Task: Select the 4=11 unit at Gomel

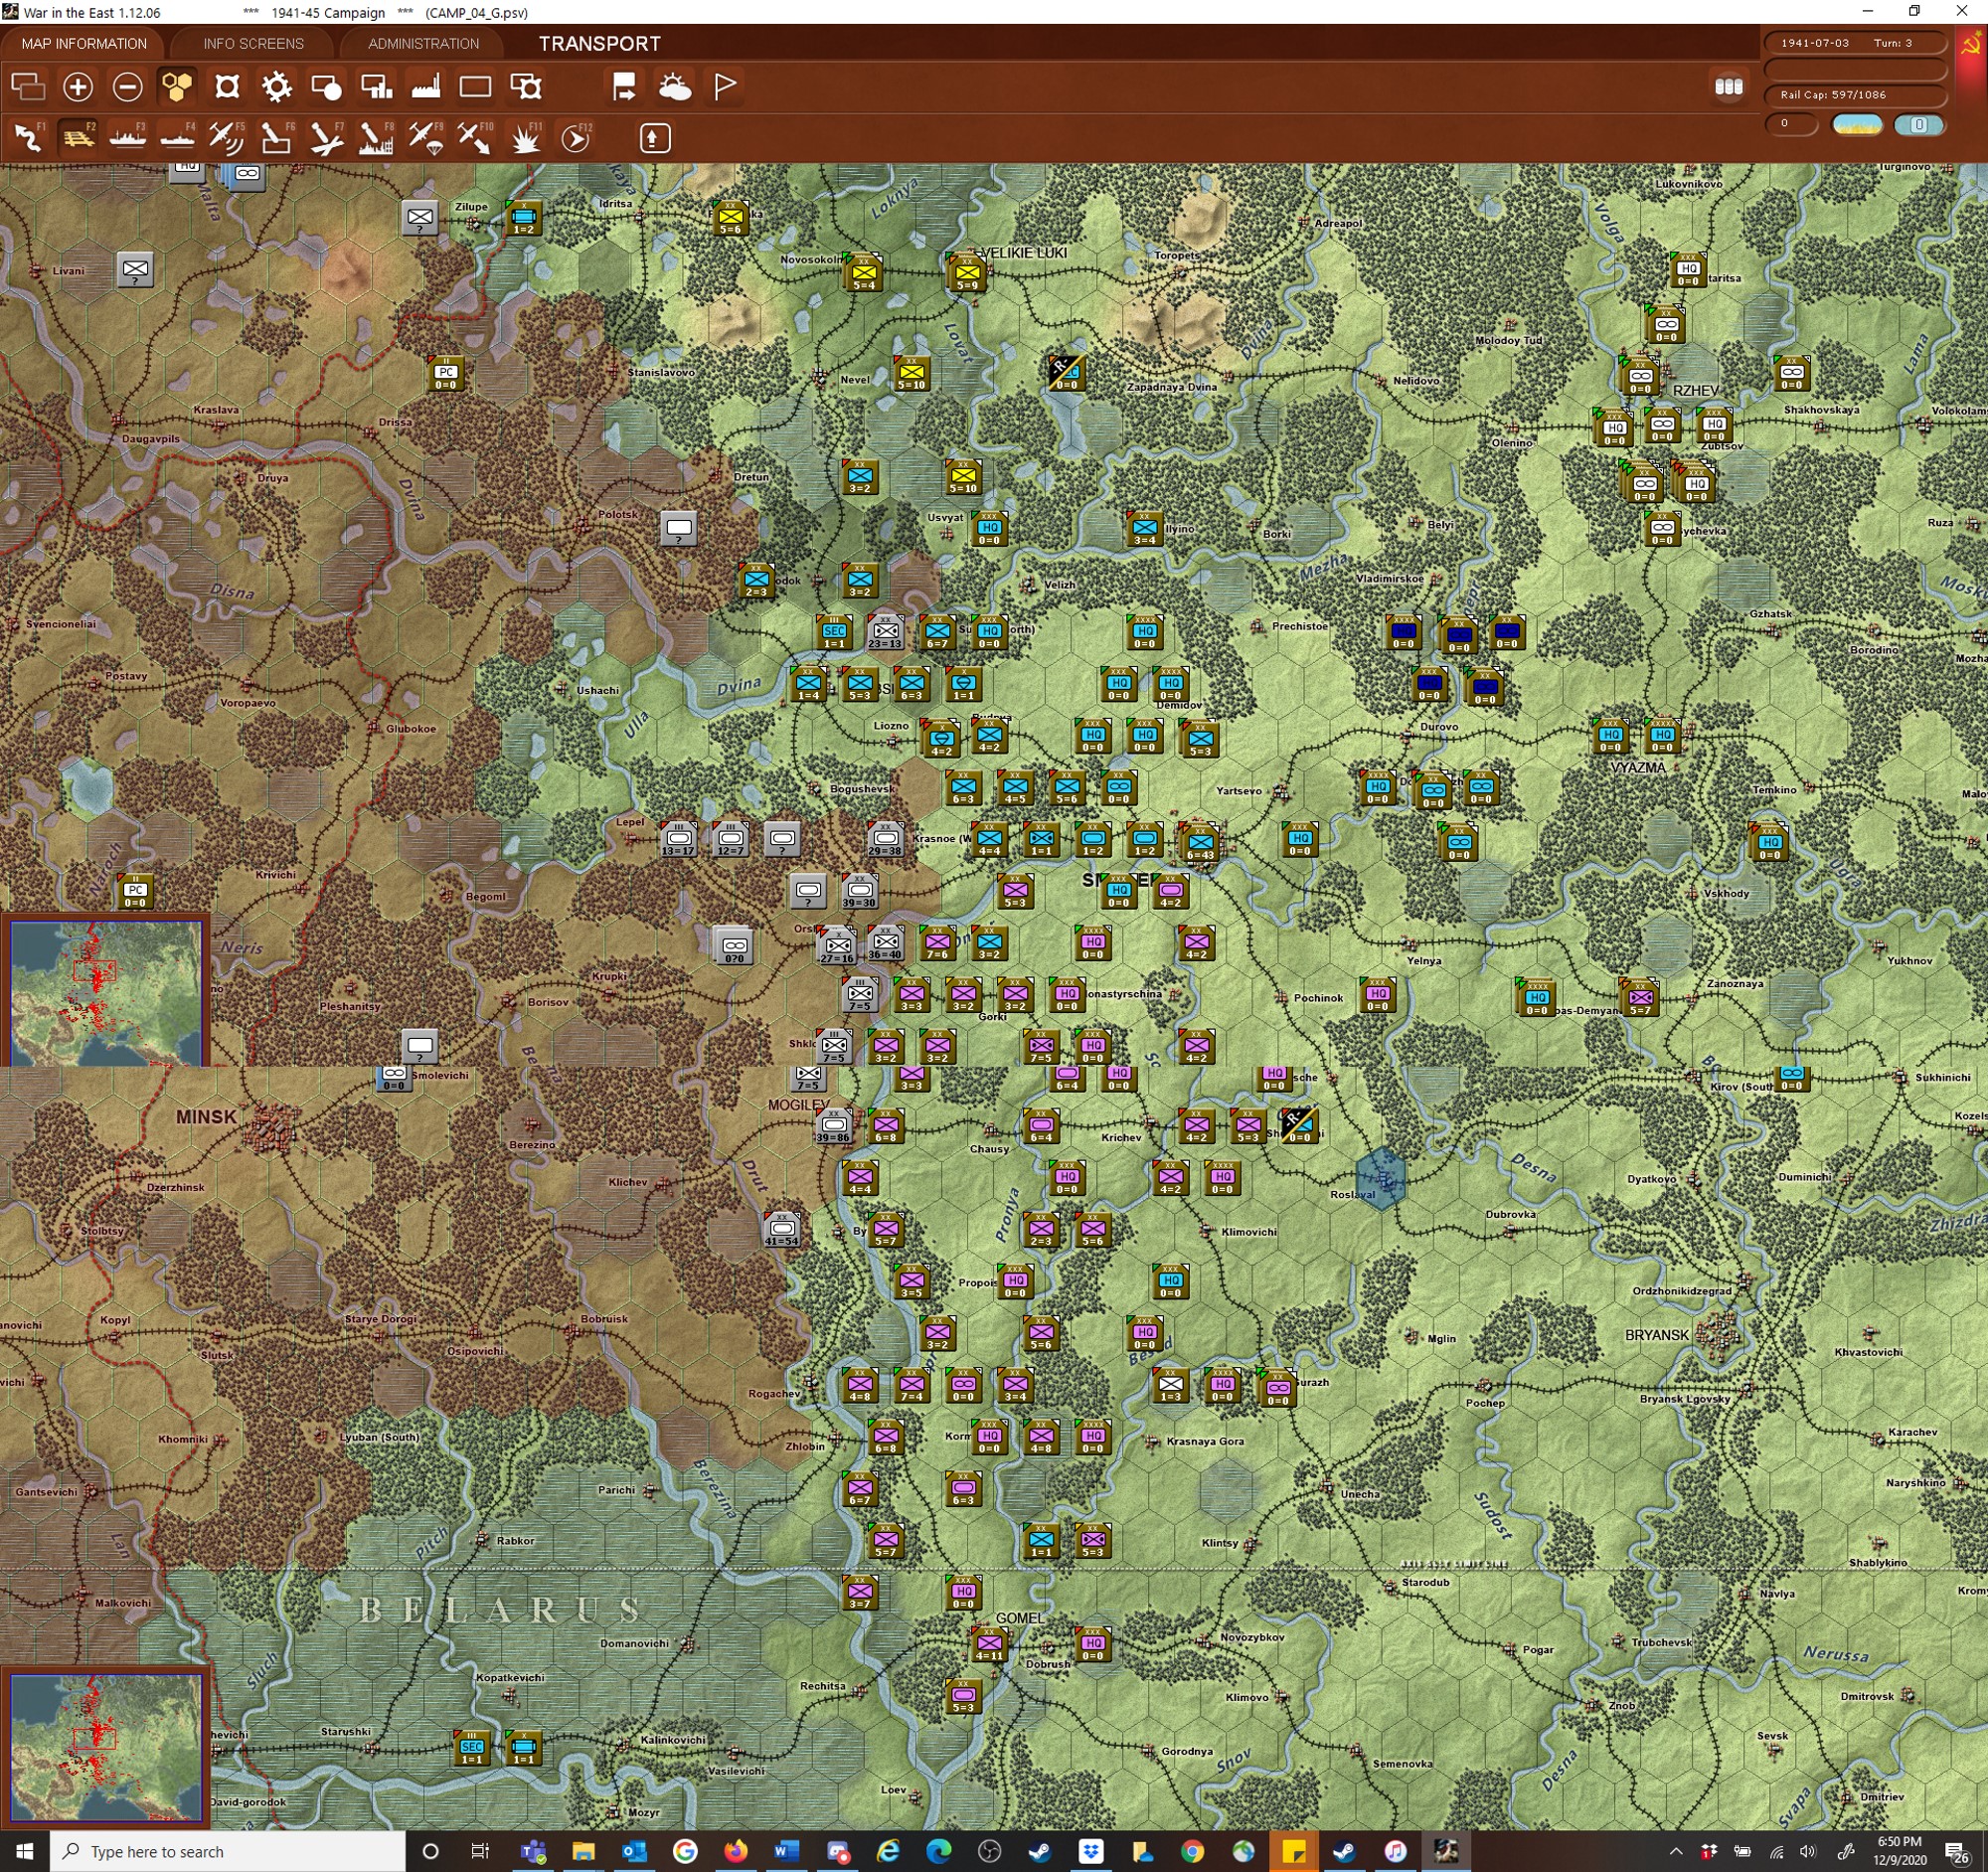Action: coord(989,1643)
